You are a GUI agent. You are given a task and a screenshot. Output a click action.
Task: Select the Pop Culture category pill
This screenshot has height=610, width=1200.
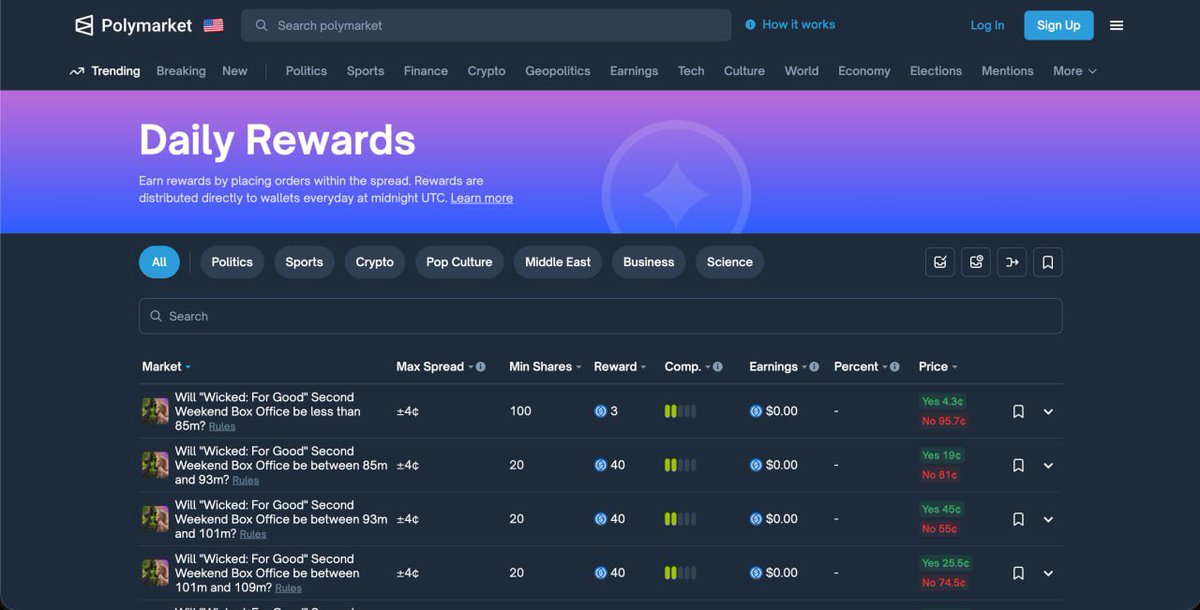point(459,262)
